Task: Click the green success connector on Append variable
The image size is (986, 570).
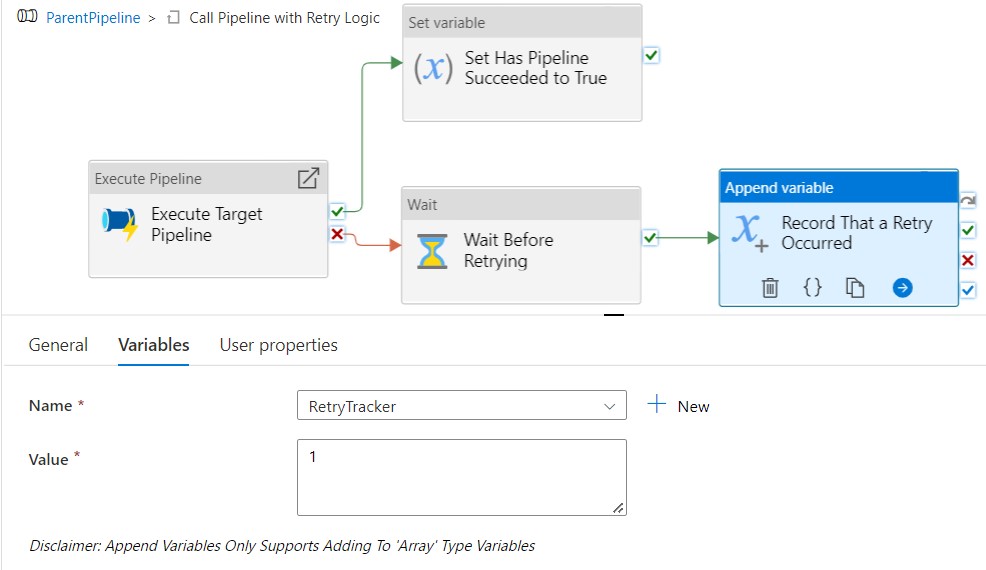Action: click(968, 230)
